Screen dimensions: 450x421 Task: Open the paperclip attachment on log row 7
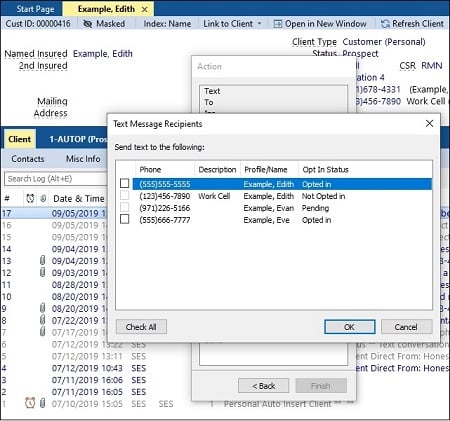42,332
